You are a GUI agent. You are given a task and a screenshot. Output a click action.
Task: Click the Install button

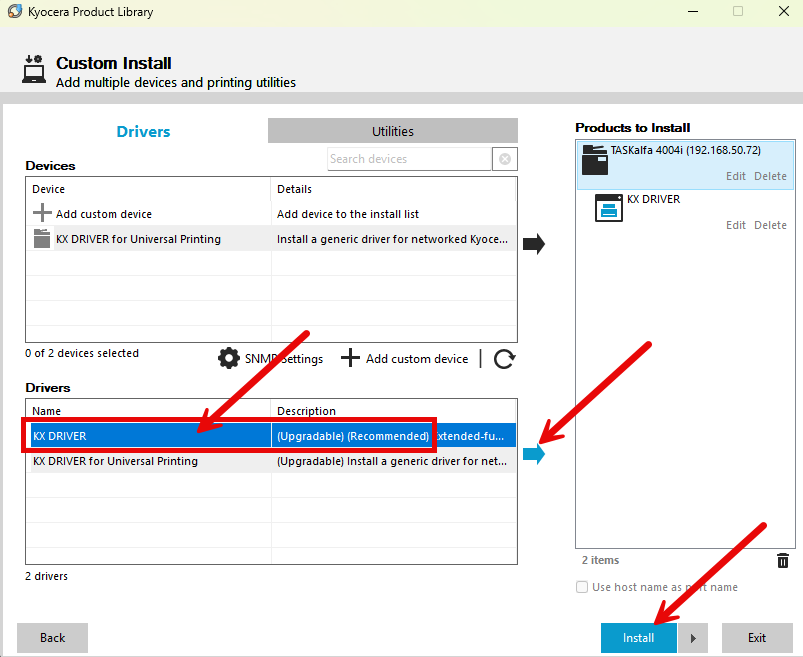point(639,638)
